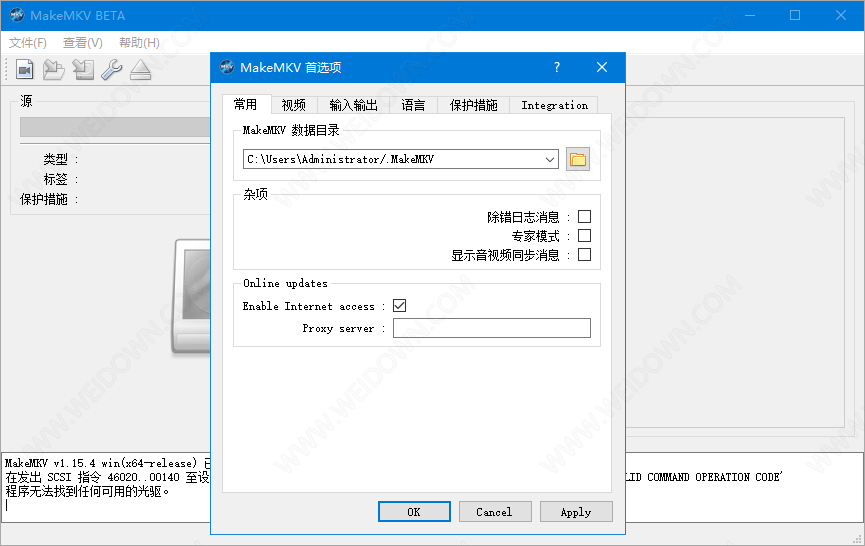Click the preferences dialog title bar icon
865x546 pixels.
pyautogui.click(x=227, y=67)
